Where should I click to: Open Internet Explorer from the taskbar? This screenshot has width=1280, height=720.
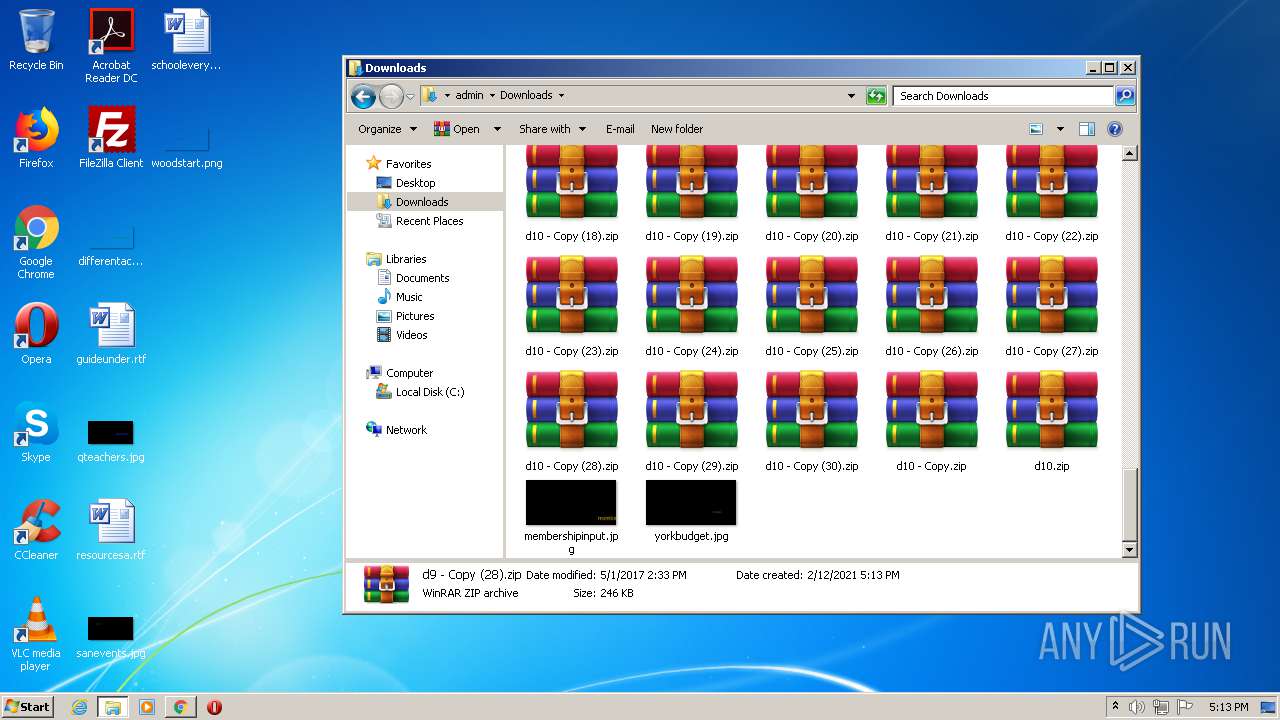tap(79, 707)
